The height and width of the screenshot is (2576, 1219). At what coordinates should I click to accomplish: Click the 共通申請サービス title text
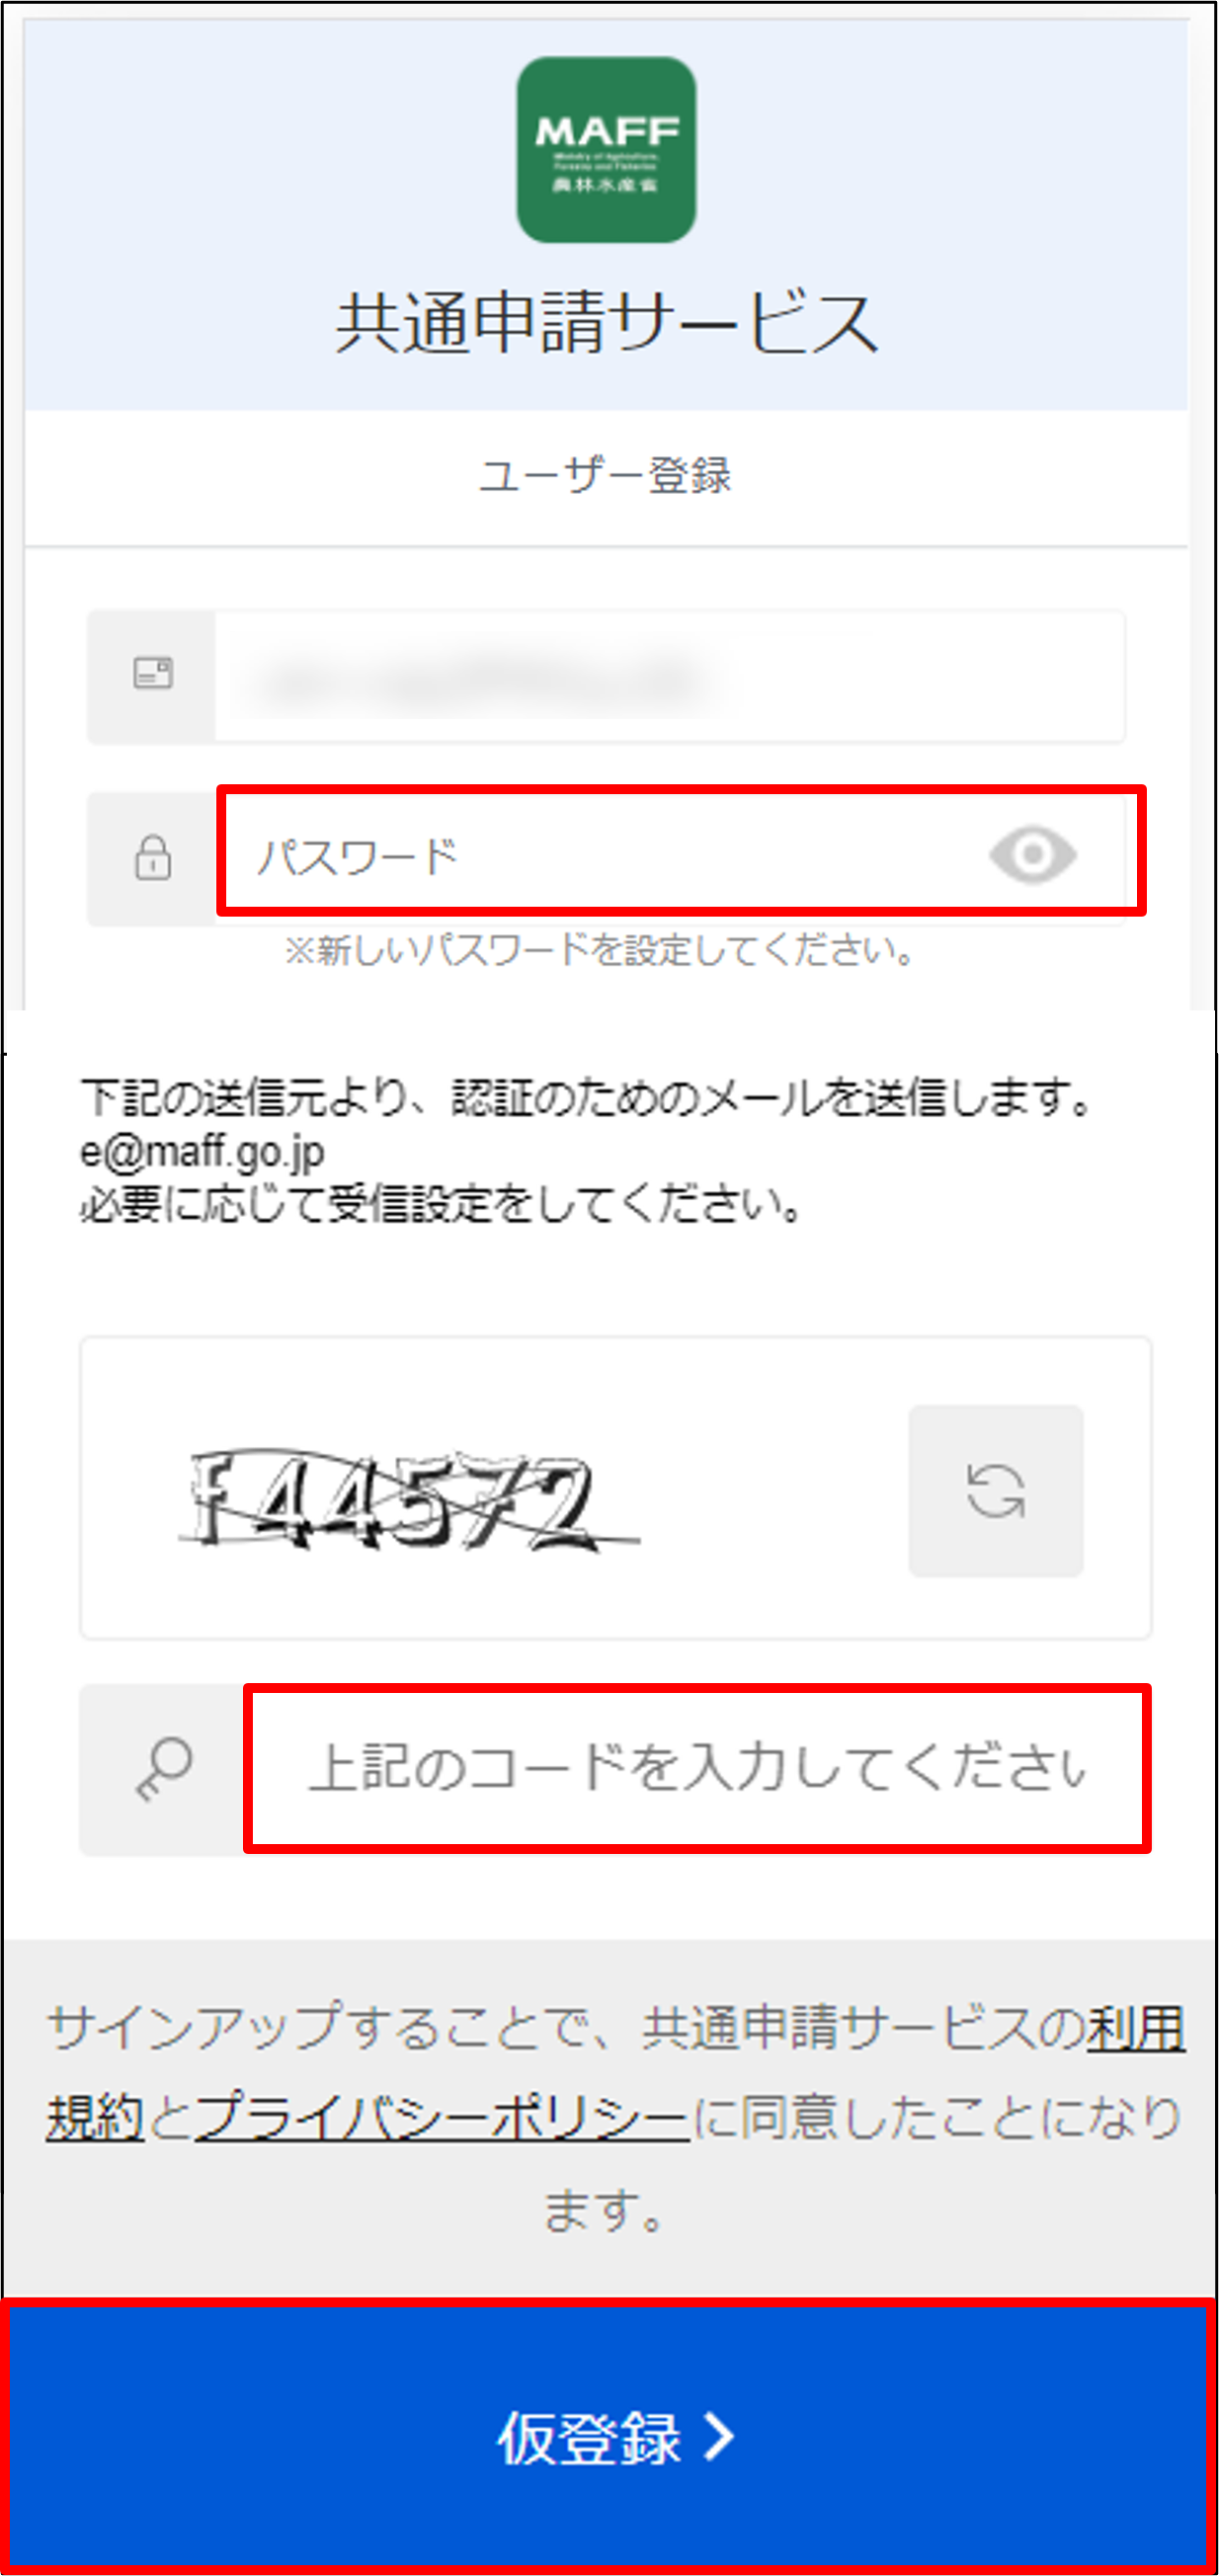click(x=607, y=323)
